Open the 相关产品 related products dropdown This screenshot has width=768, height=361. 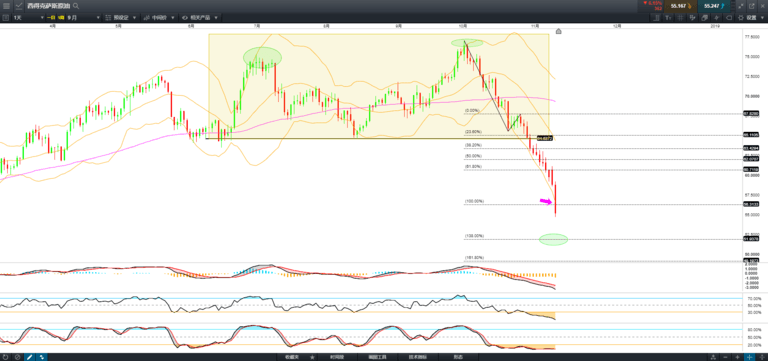point(200,17)
